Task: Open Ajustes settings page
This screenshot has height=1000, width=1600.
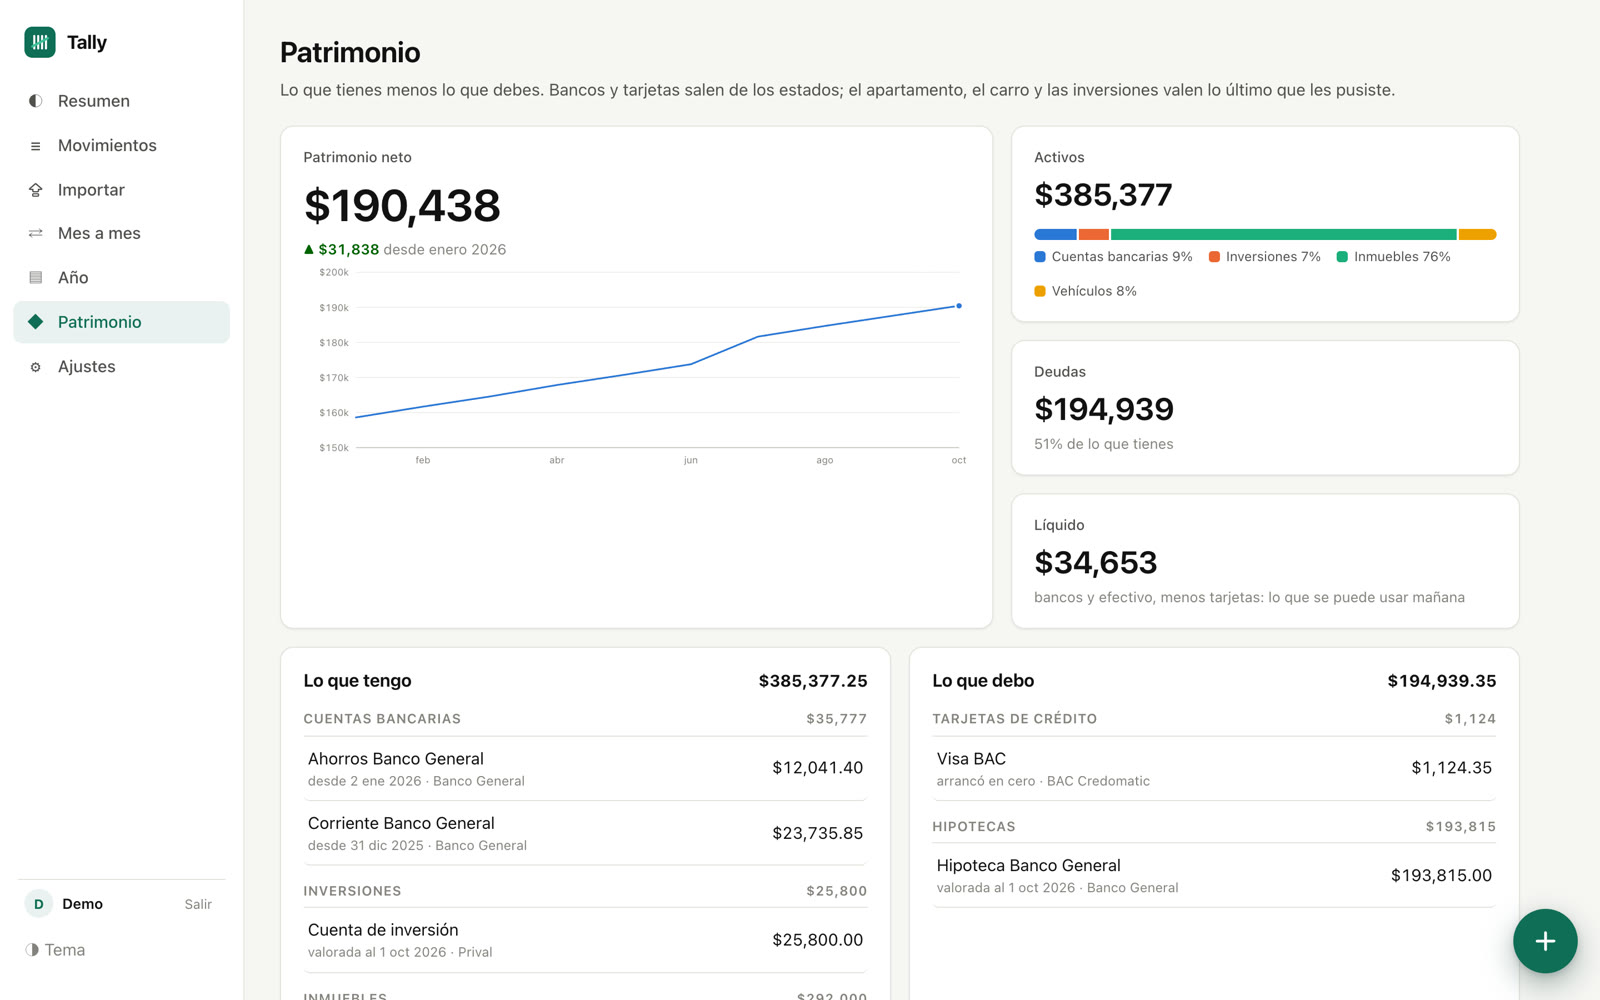Action: point(121,367)
